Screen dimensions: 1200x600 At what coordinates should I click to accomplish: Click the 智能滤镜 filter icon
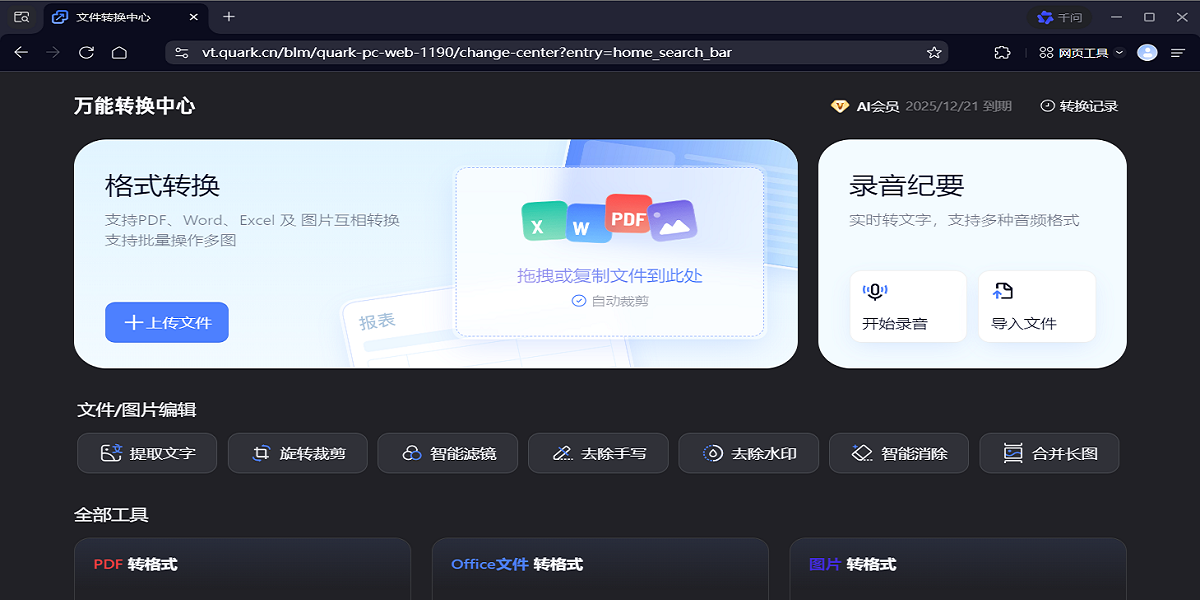pyautogui.click(x=412, y=453)
